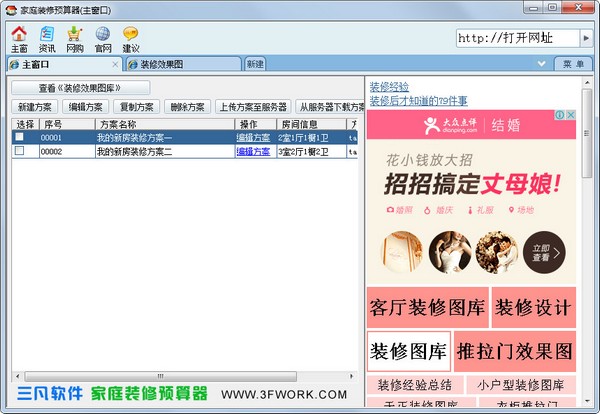Click the ad info icon on banner
Viewport: 600px width, 414px height.
coord(559,115)
